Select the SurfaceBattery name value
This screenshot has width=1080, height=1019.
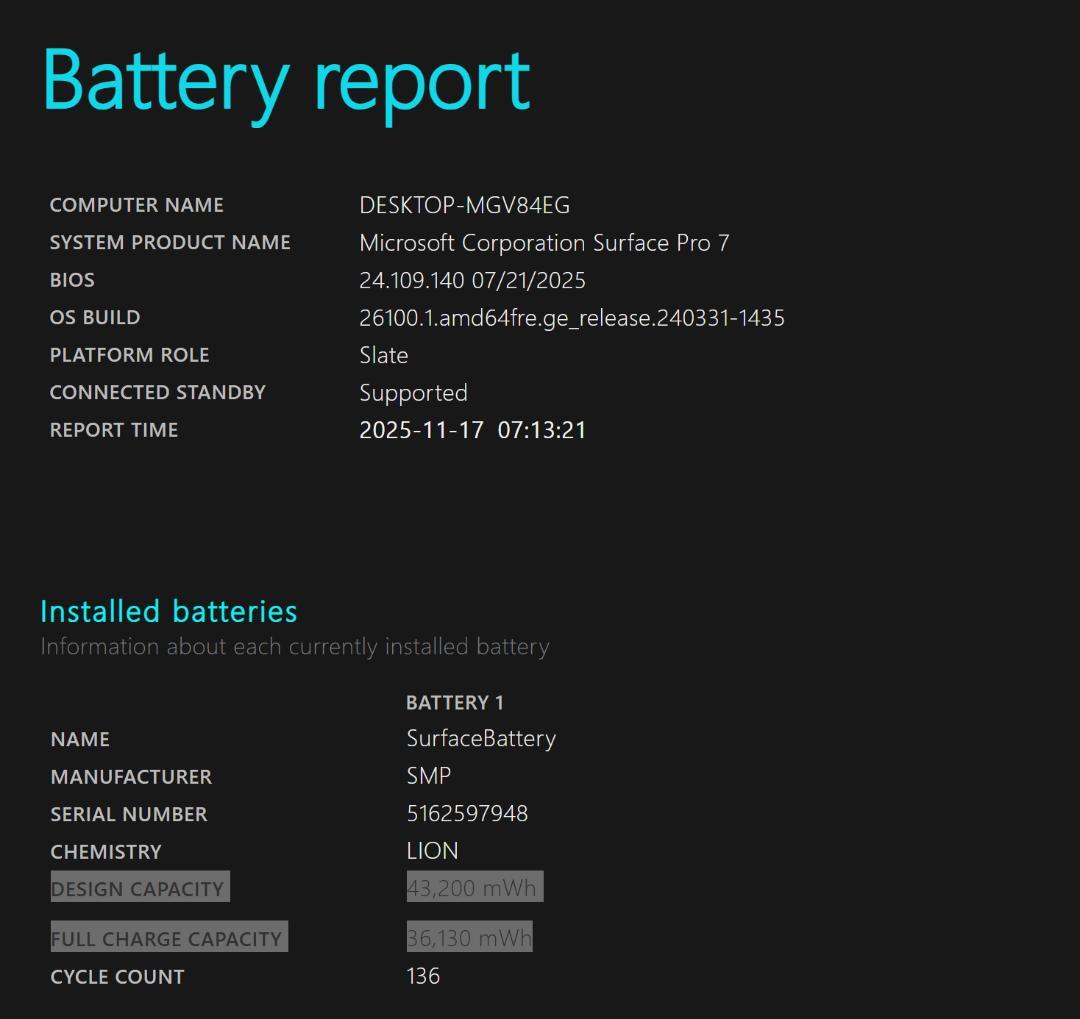point(480,739)
